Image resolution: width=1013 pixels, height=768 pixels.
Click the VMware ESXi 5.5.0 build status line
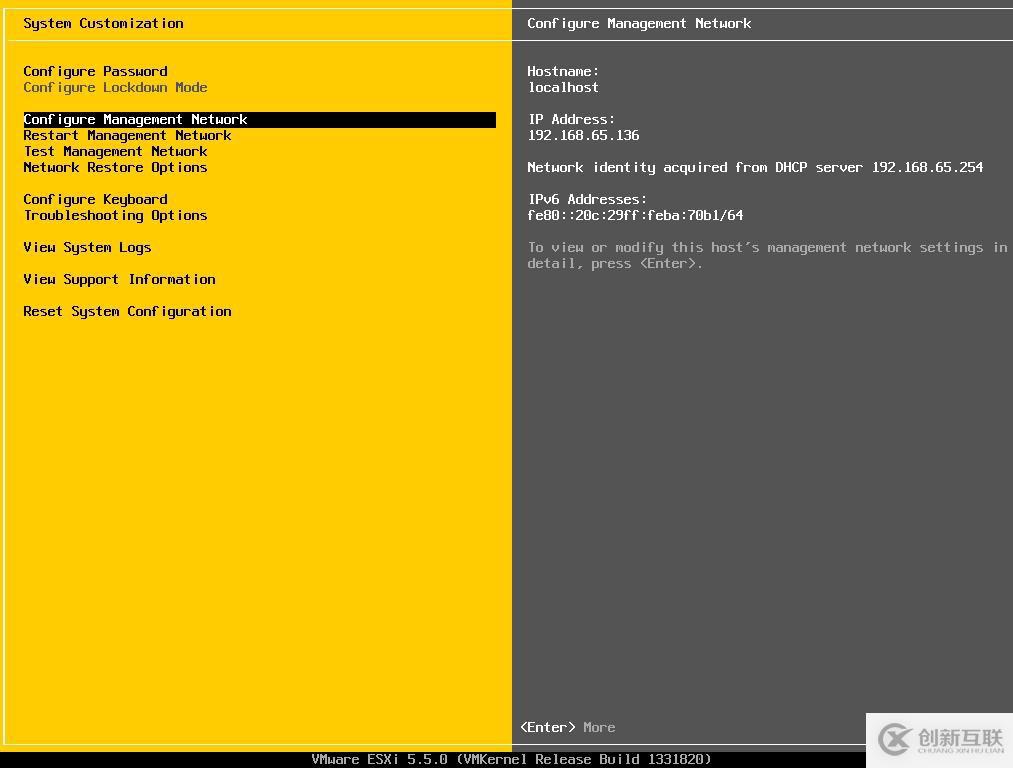click(511, 759)
